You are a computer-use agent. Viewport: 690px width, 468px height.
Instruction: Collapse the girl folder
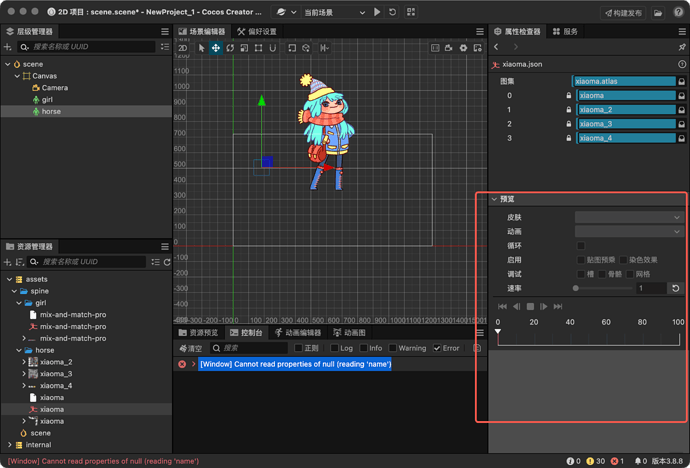click(19, 303)
